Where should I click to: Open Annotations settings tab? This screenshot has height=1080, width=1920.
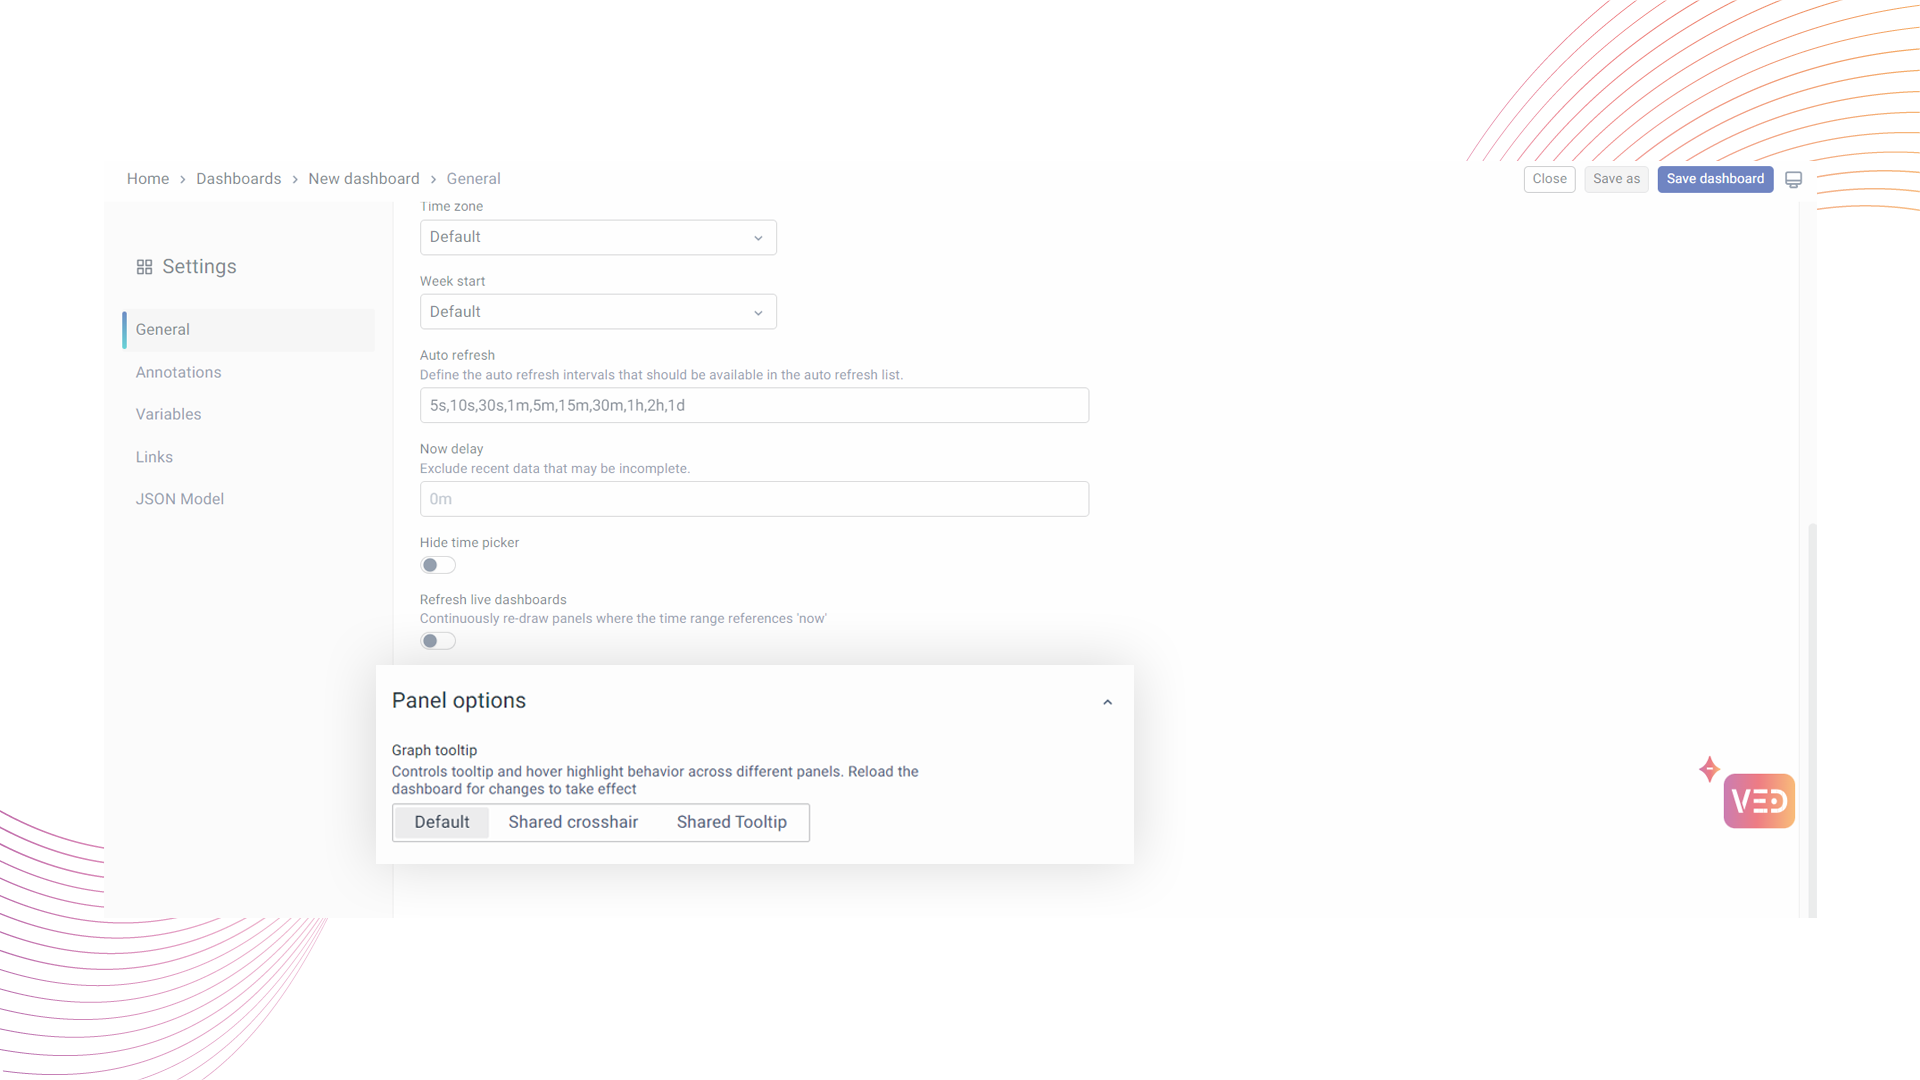[178, 372]
